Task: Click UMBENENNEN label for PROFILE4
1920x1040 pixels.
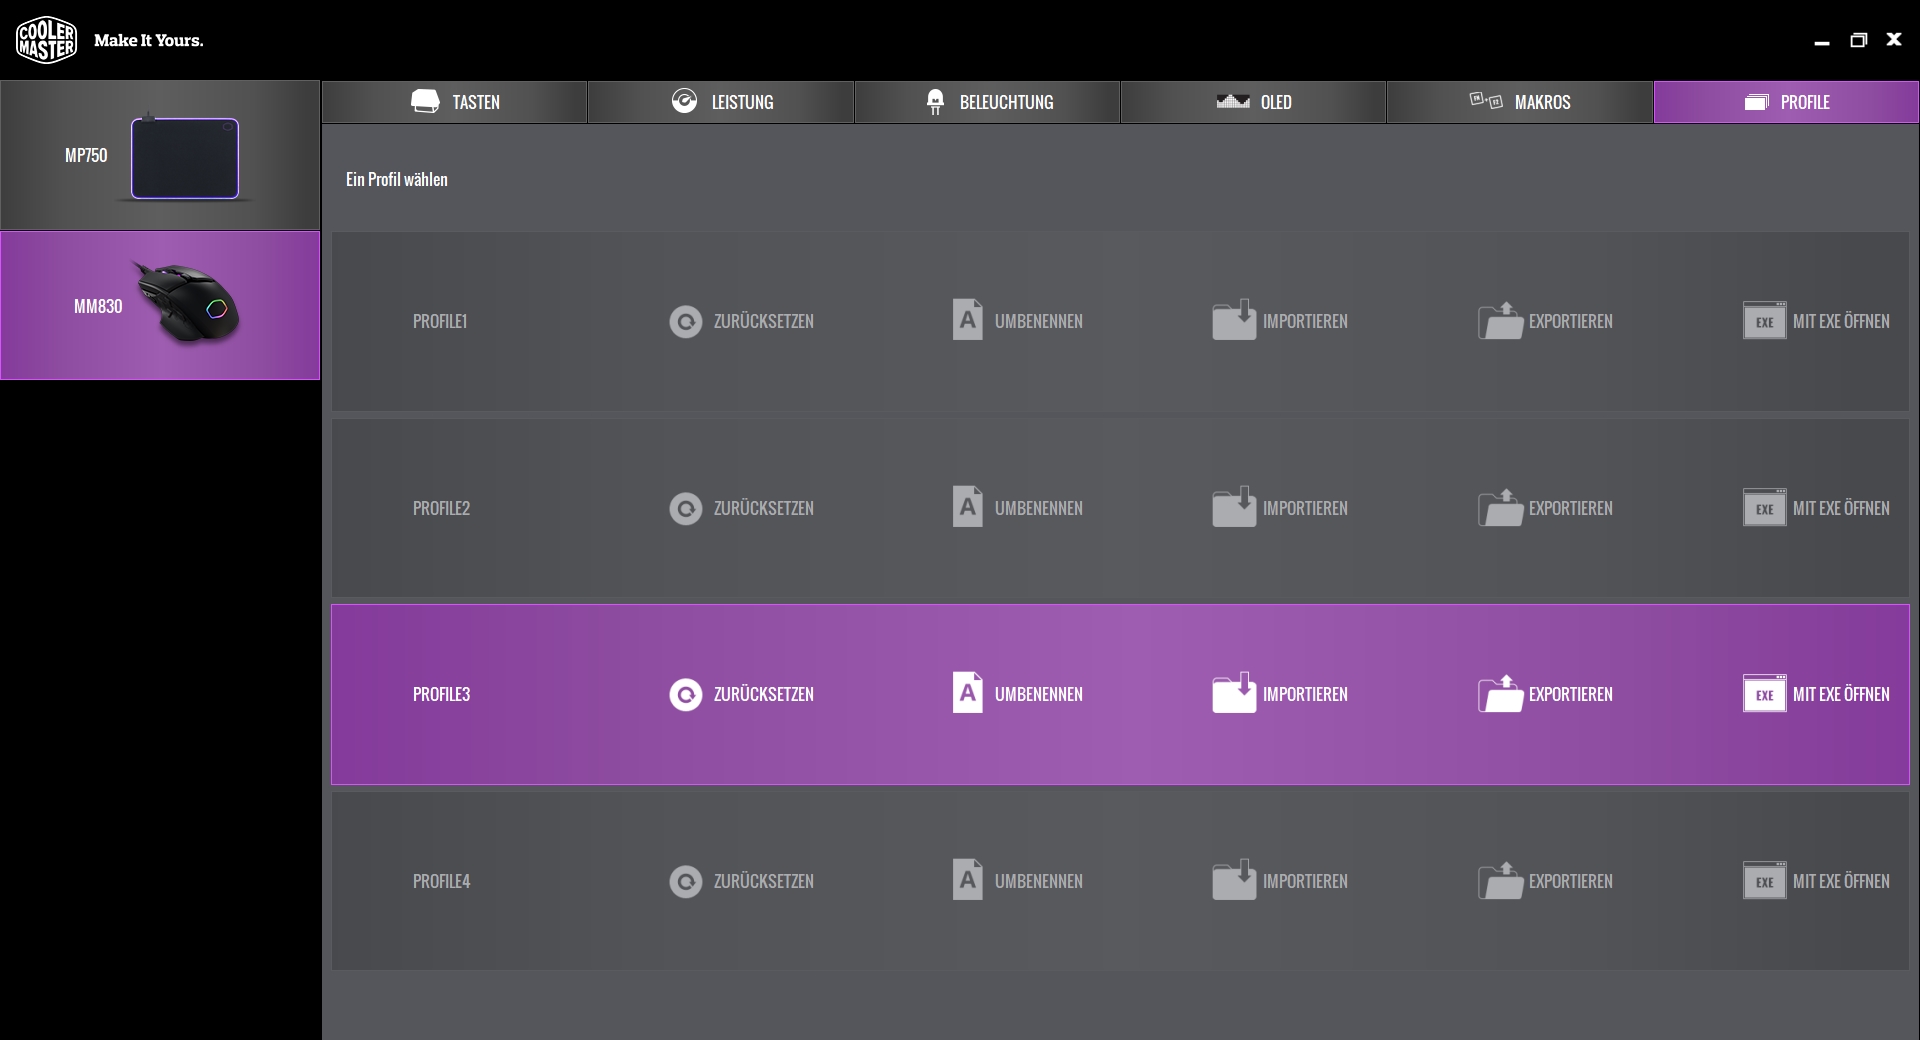Action: point(1038,881)
